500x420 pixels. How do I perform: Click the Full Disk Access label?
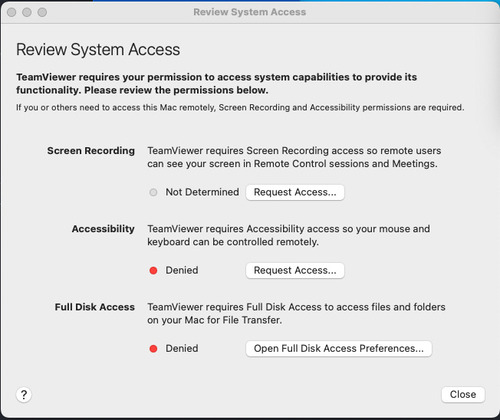(95, 307)
